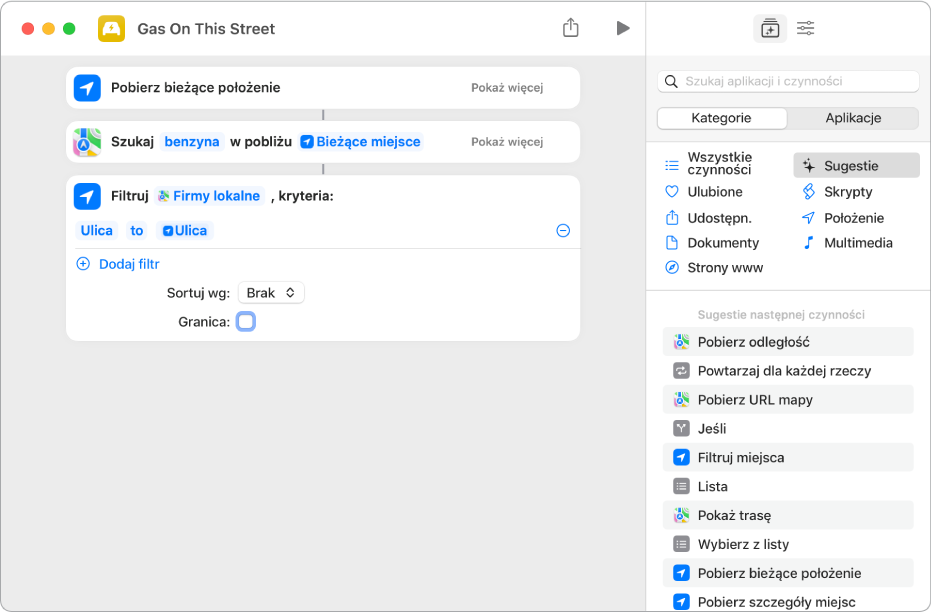Run the shortcut with the play button
The image size is (931, 612).
coord(623,28)
